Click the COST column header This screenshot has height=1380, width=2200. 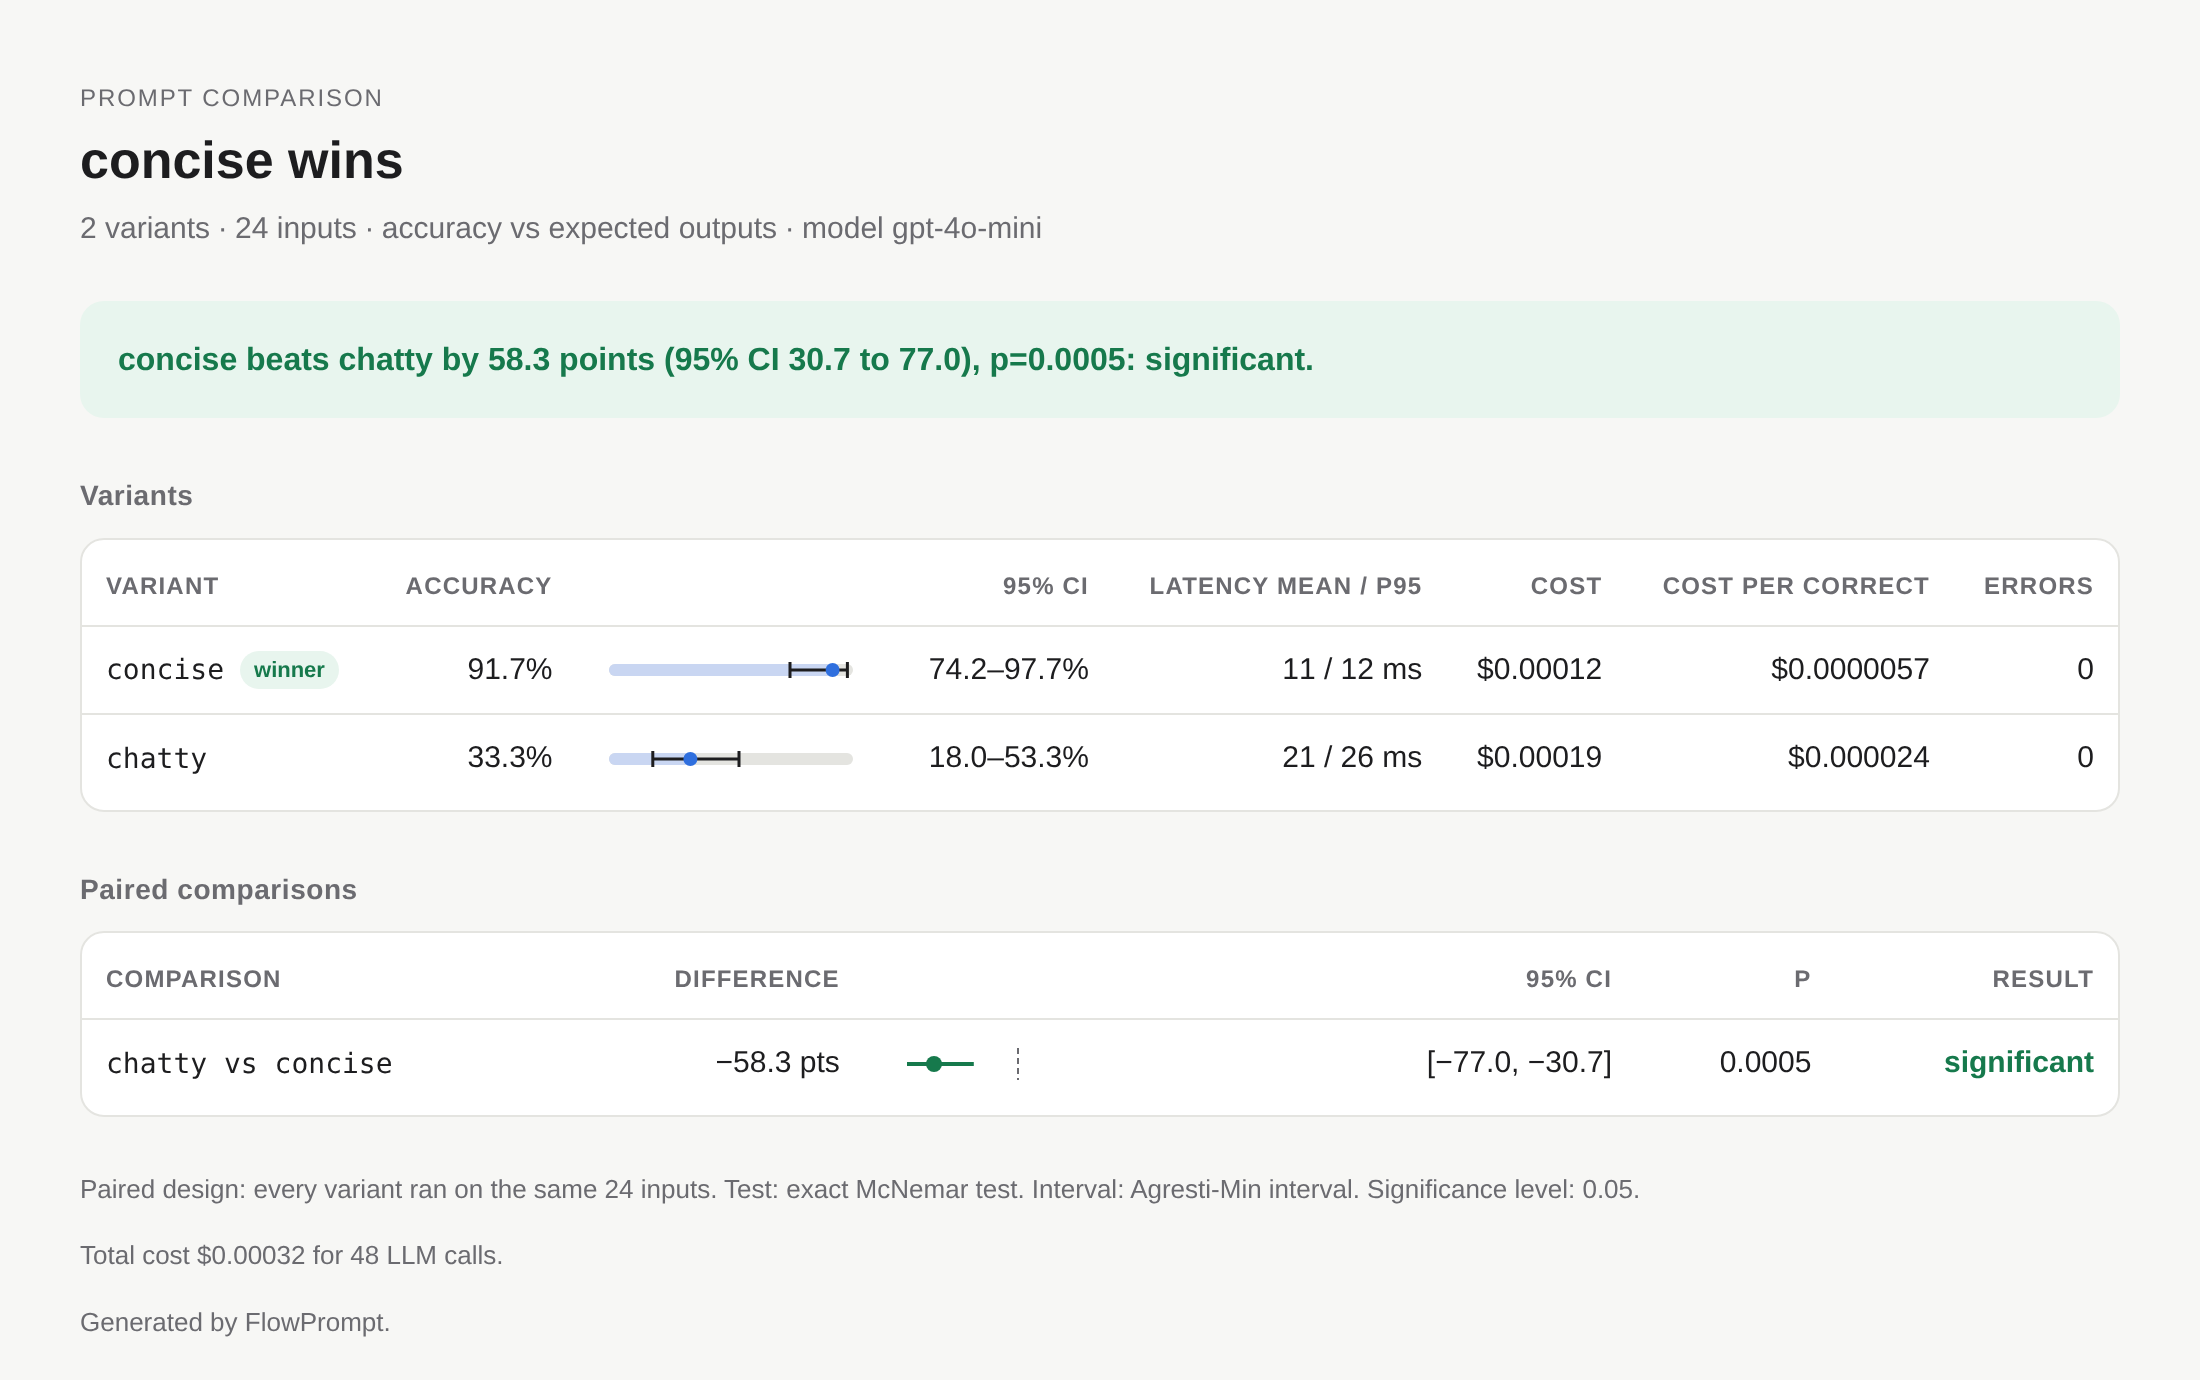click(1566, 586)
